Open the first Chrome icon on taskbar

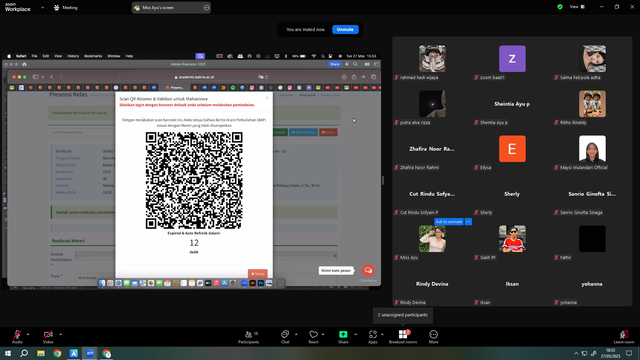57,353
